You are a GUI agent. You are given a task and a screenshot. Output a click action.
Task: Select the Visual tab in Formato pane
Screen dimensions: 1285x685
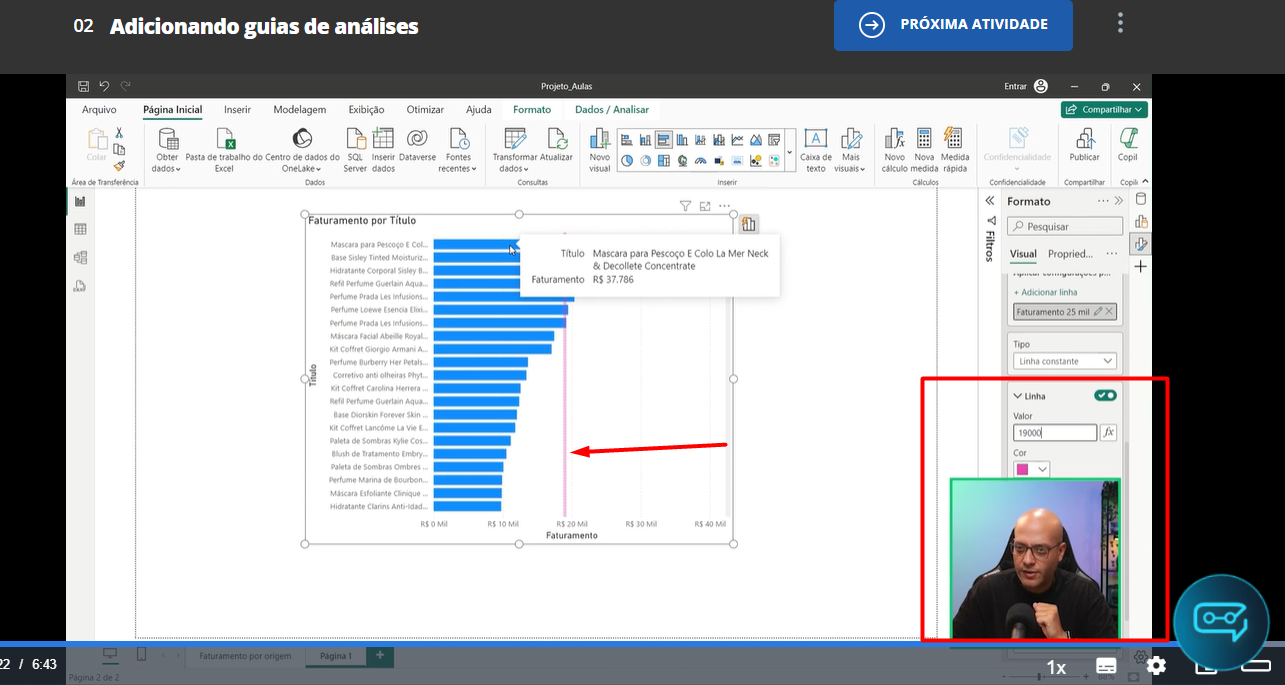coord(1023,254)
